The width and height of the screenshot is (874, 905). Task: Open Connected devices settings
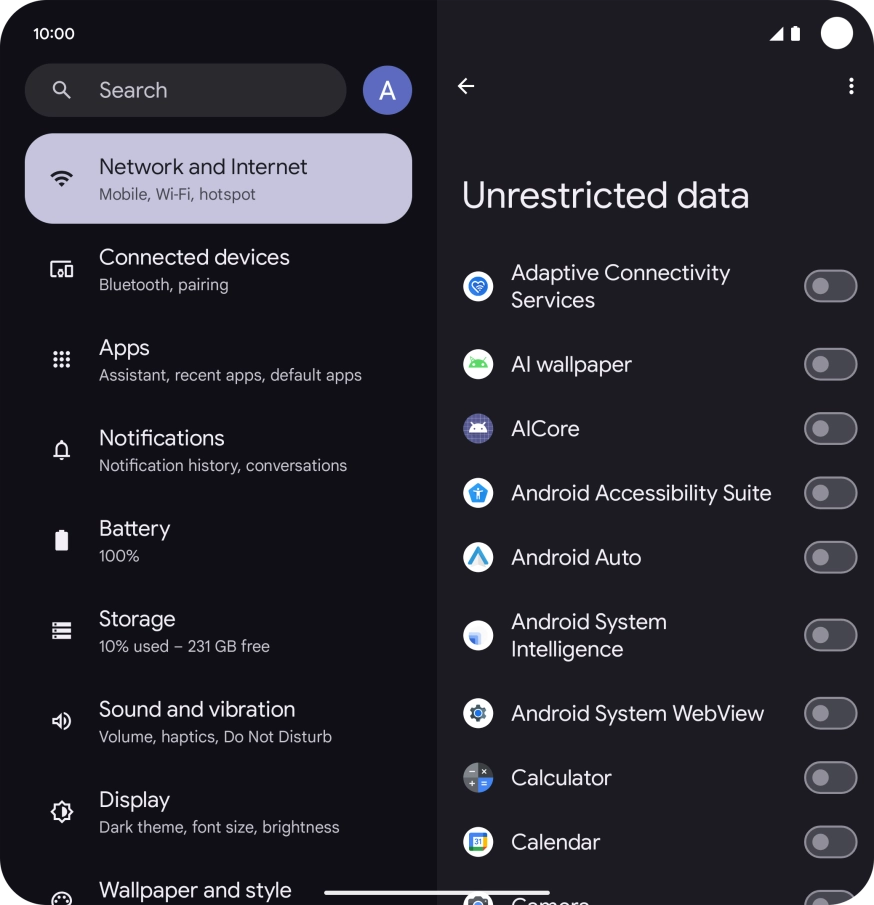coord(218,270)
